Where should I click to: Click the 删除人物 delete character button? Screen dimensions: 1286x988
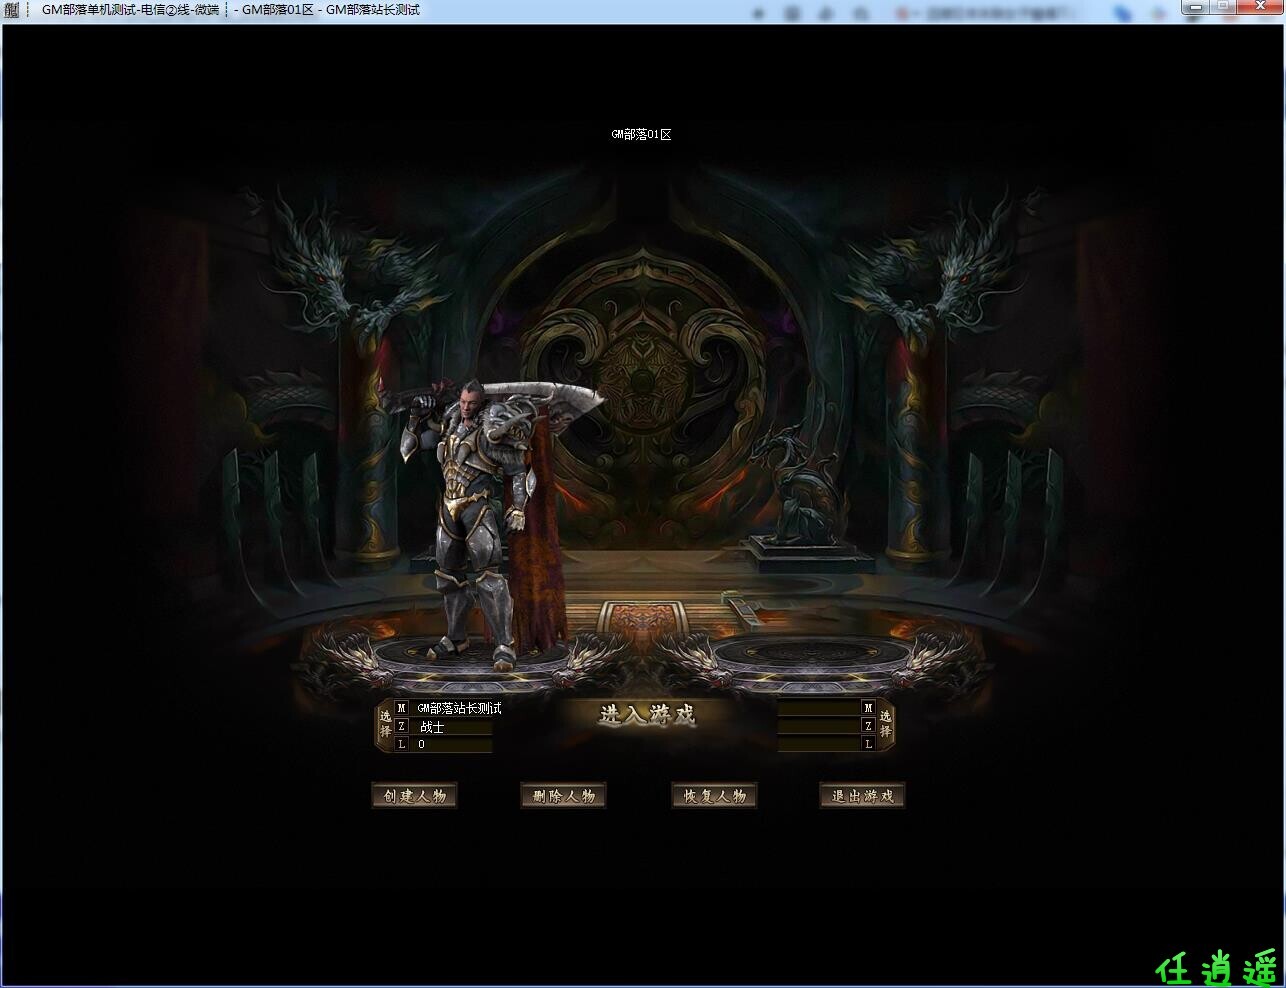click(564, 796)
